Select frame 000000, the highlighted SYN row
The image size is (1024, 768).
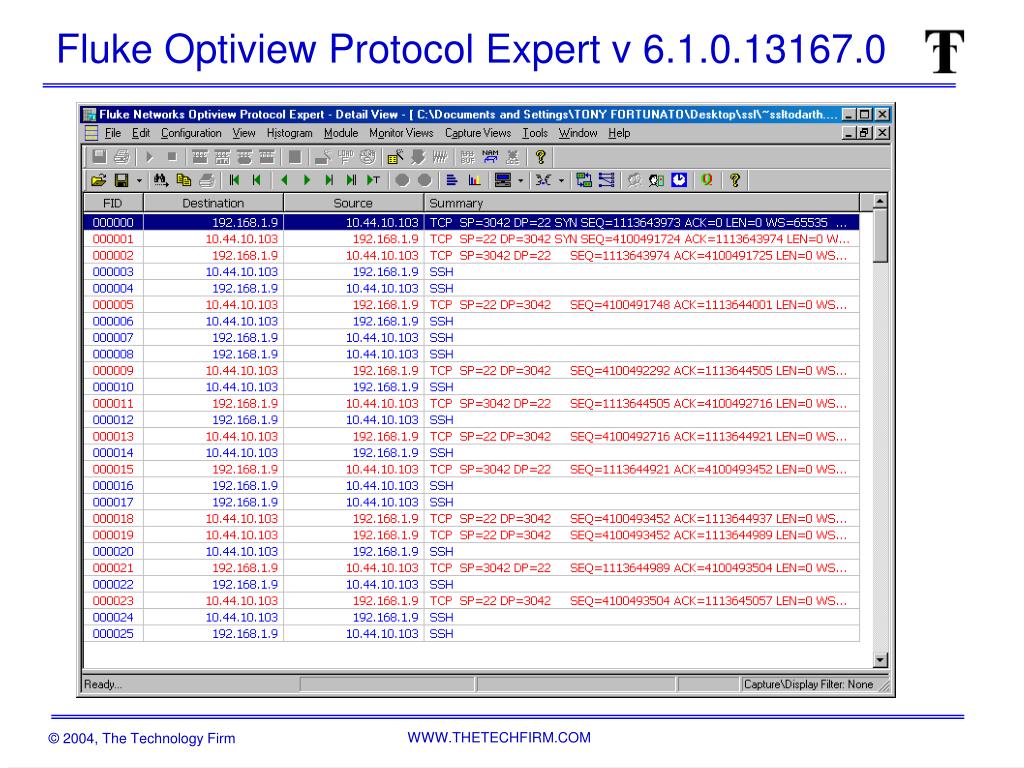coord(472,222)
